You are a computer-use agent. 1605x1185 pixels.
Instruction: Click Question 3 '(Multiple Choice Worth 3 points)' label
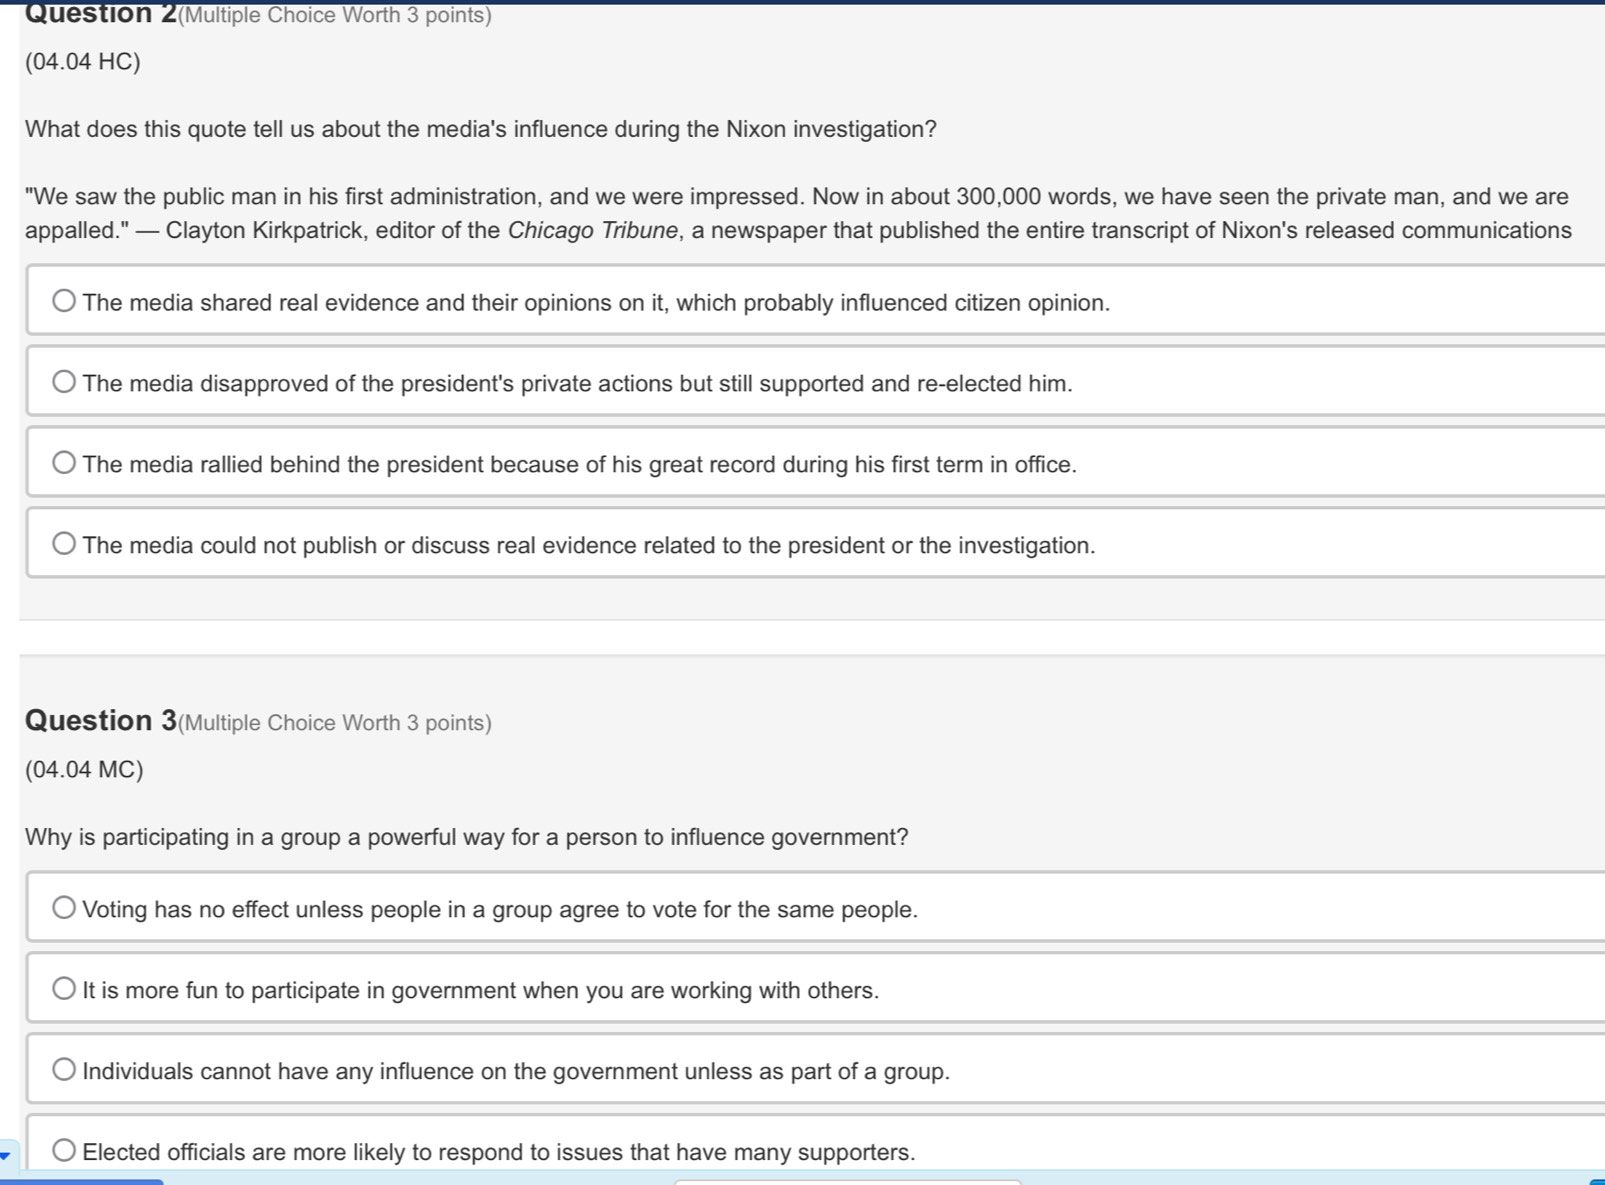point(336,723)
